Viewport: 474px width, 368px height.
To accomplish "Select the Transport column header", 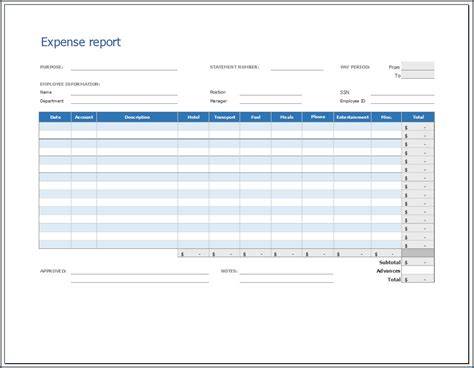I will coord(224,117).
